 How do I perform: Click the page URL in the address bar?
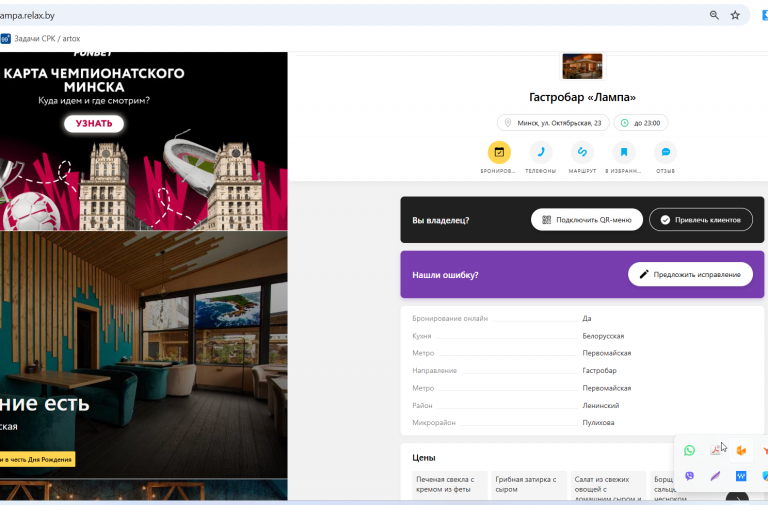click(x=27, y=16)
